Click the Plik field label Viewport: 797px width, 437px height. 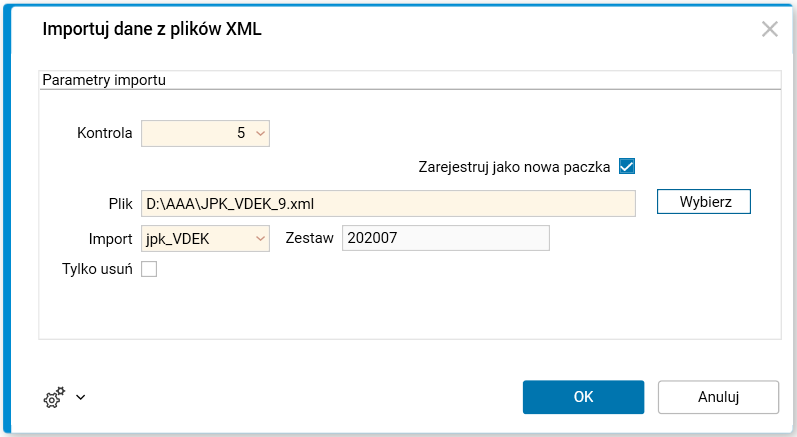coord(121,203)
